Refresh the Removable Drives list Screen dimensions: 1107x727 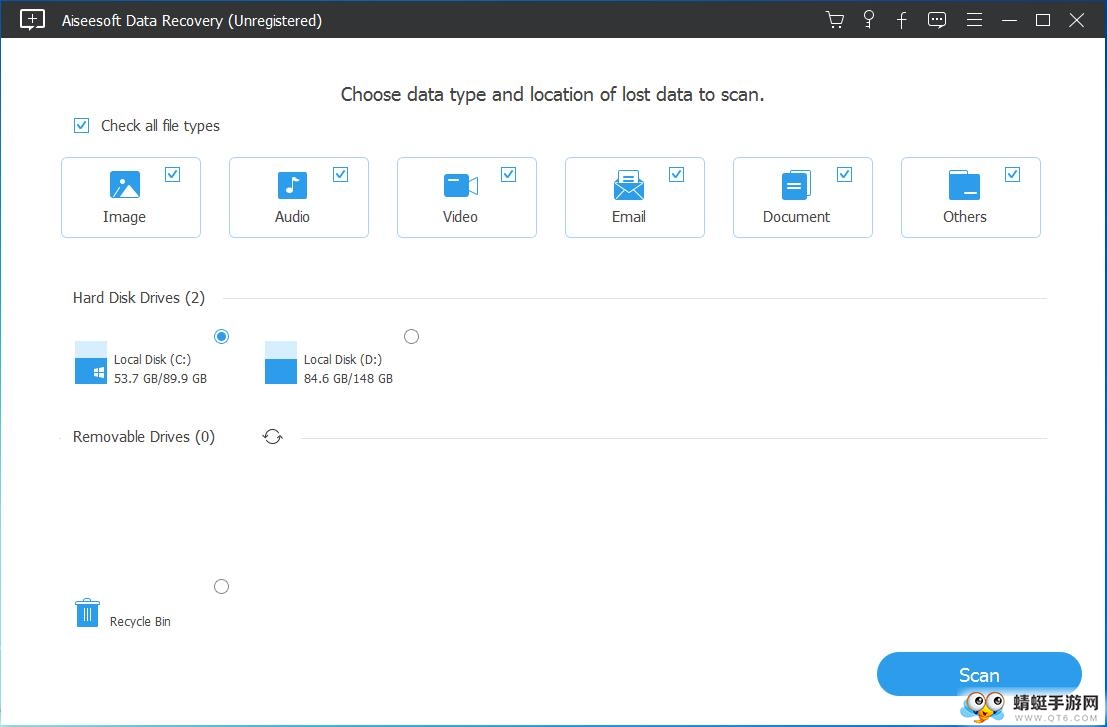tap(273, 437)
